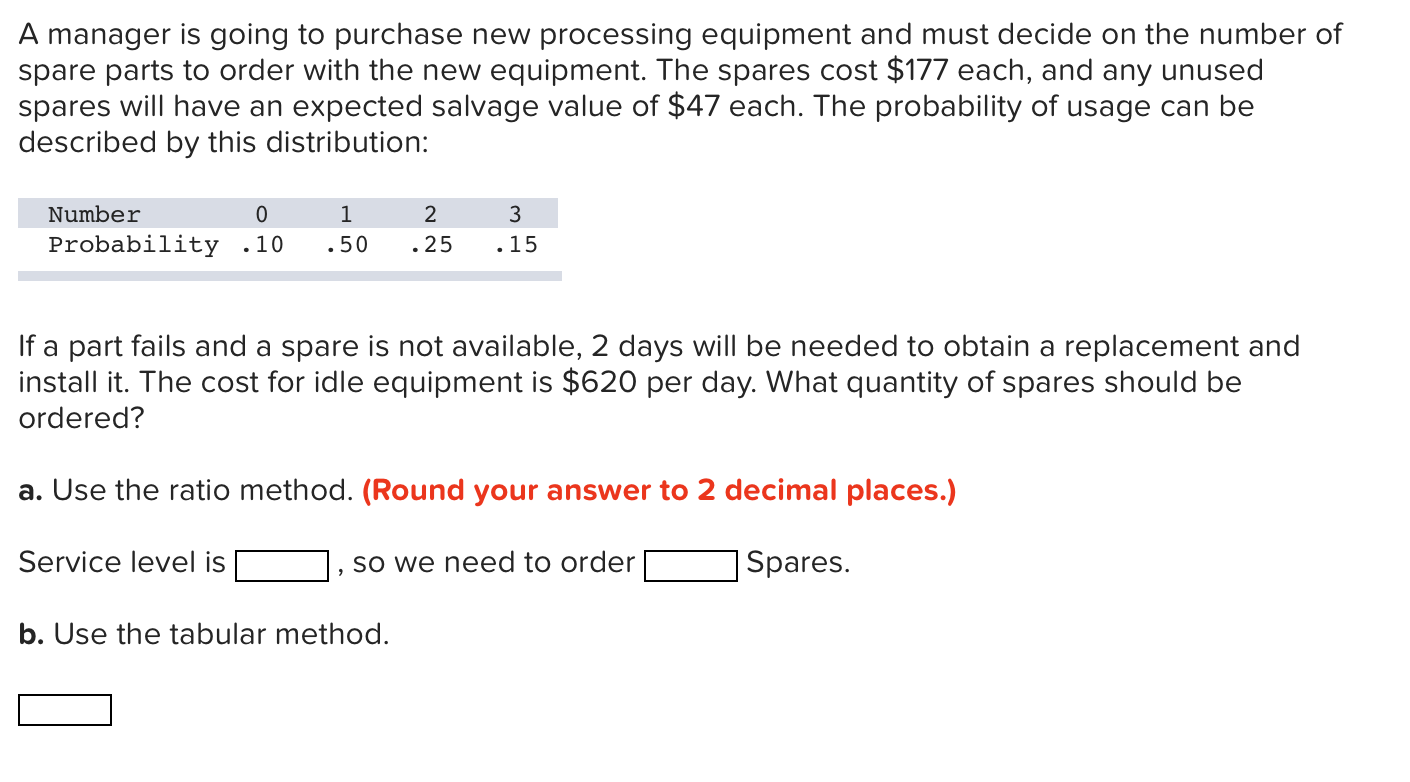Click the Service level input box
Screen dimensions: 1410x782
[x=281, y=565]
